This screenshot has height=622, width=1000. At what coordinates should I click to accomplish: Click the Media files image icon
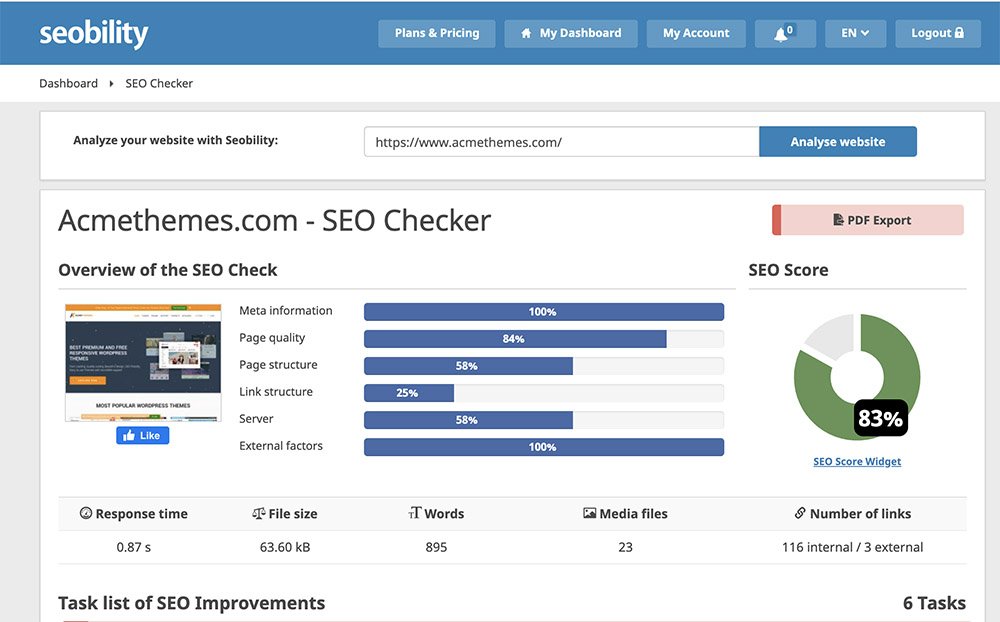pos(589,513)
